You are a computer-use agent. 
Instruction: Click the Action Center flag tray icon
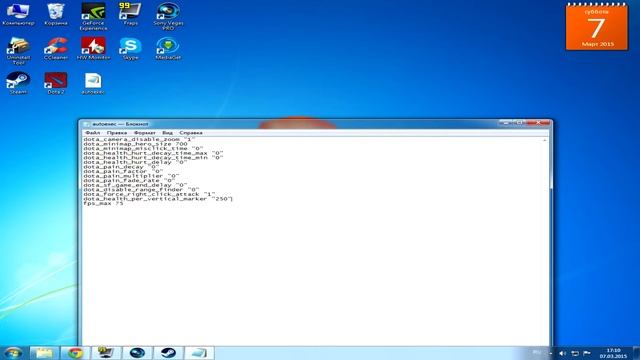point(587,353)
